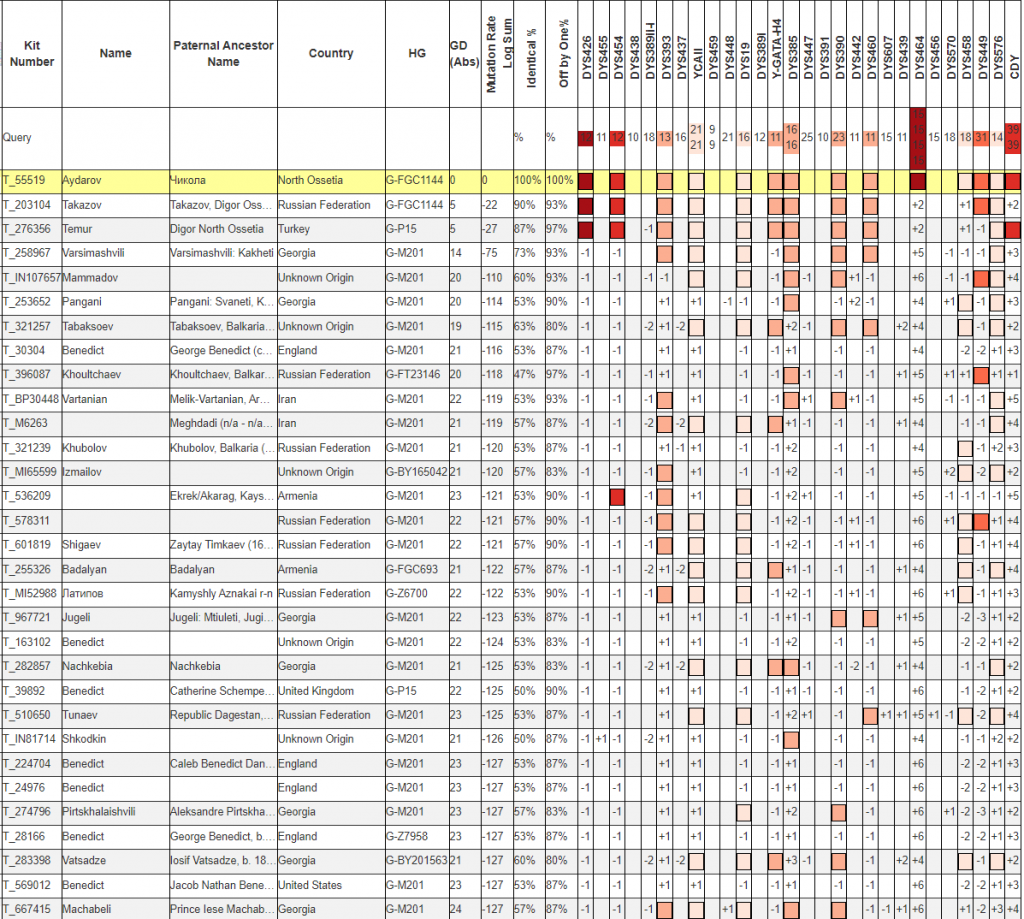Sort by the Paternal Ancestor Name column
The width and height of the screenshot is (1024, 919).
223,54
